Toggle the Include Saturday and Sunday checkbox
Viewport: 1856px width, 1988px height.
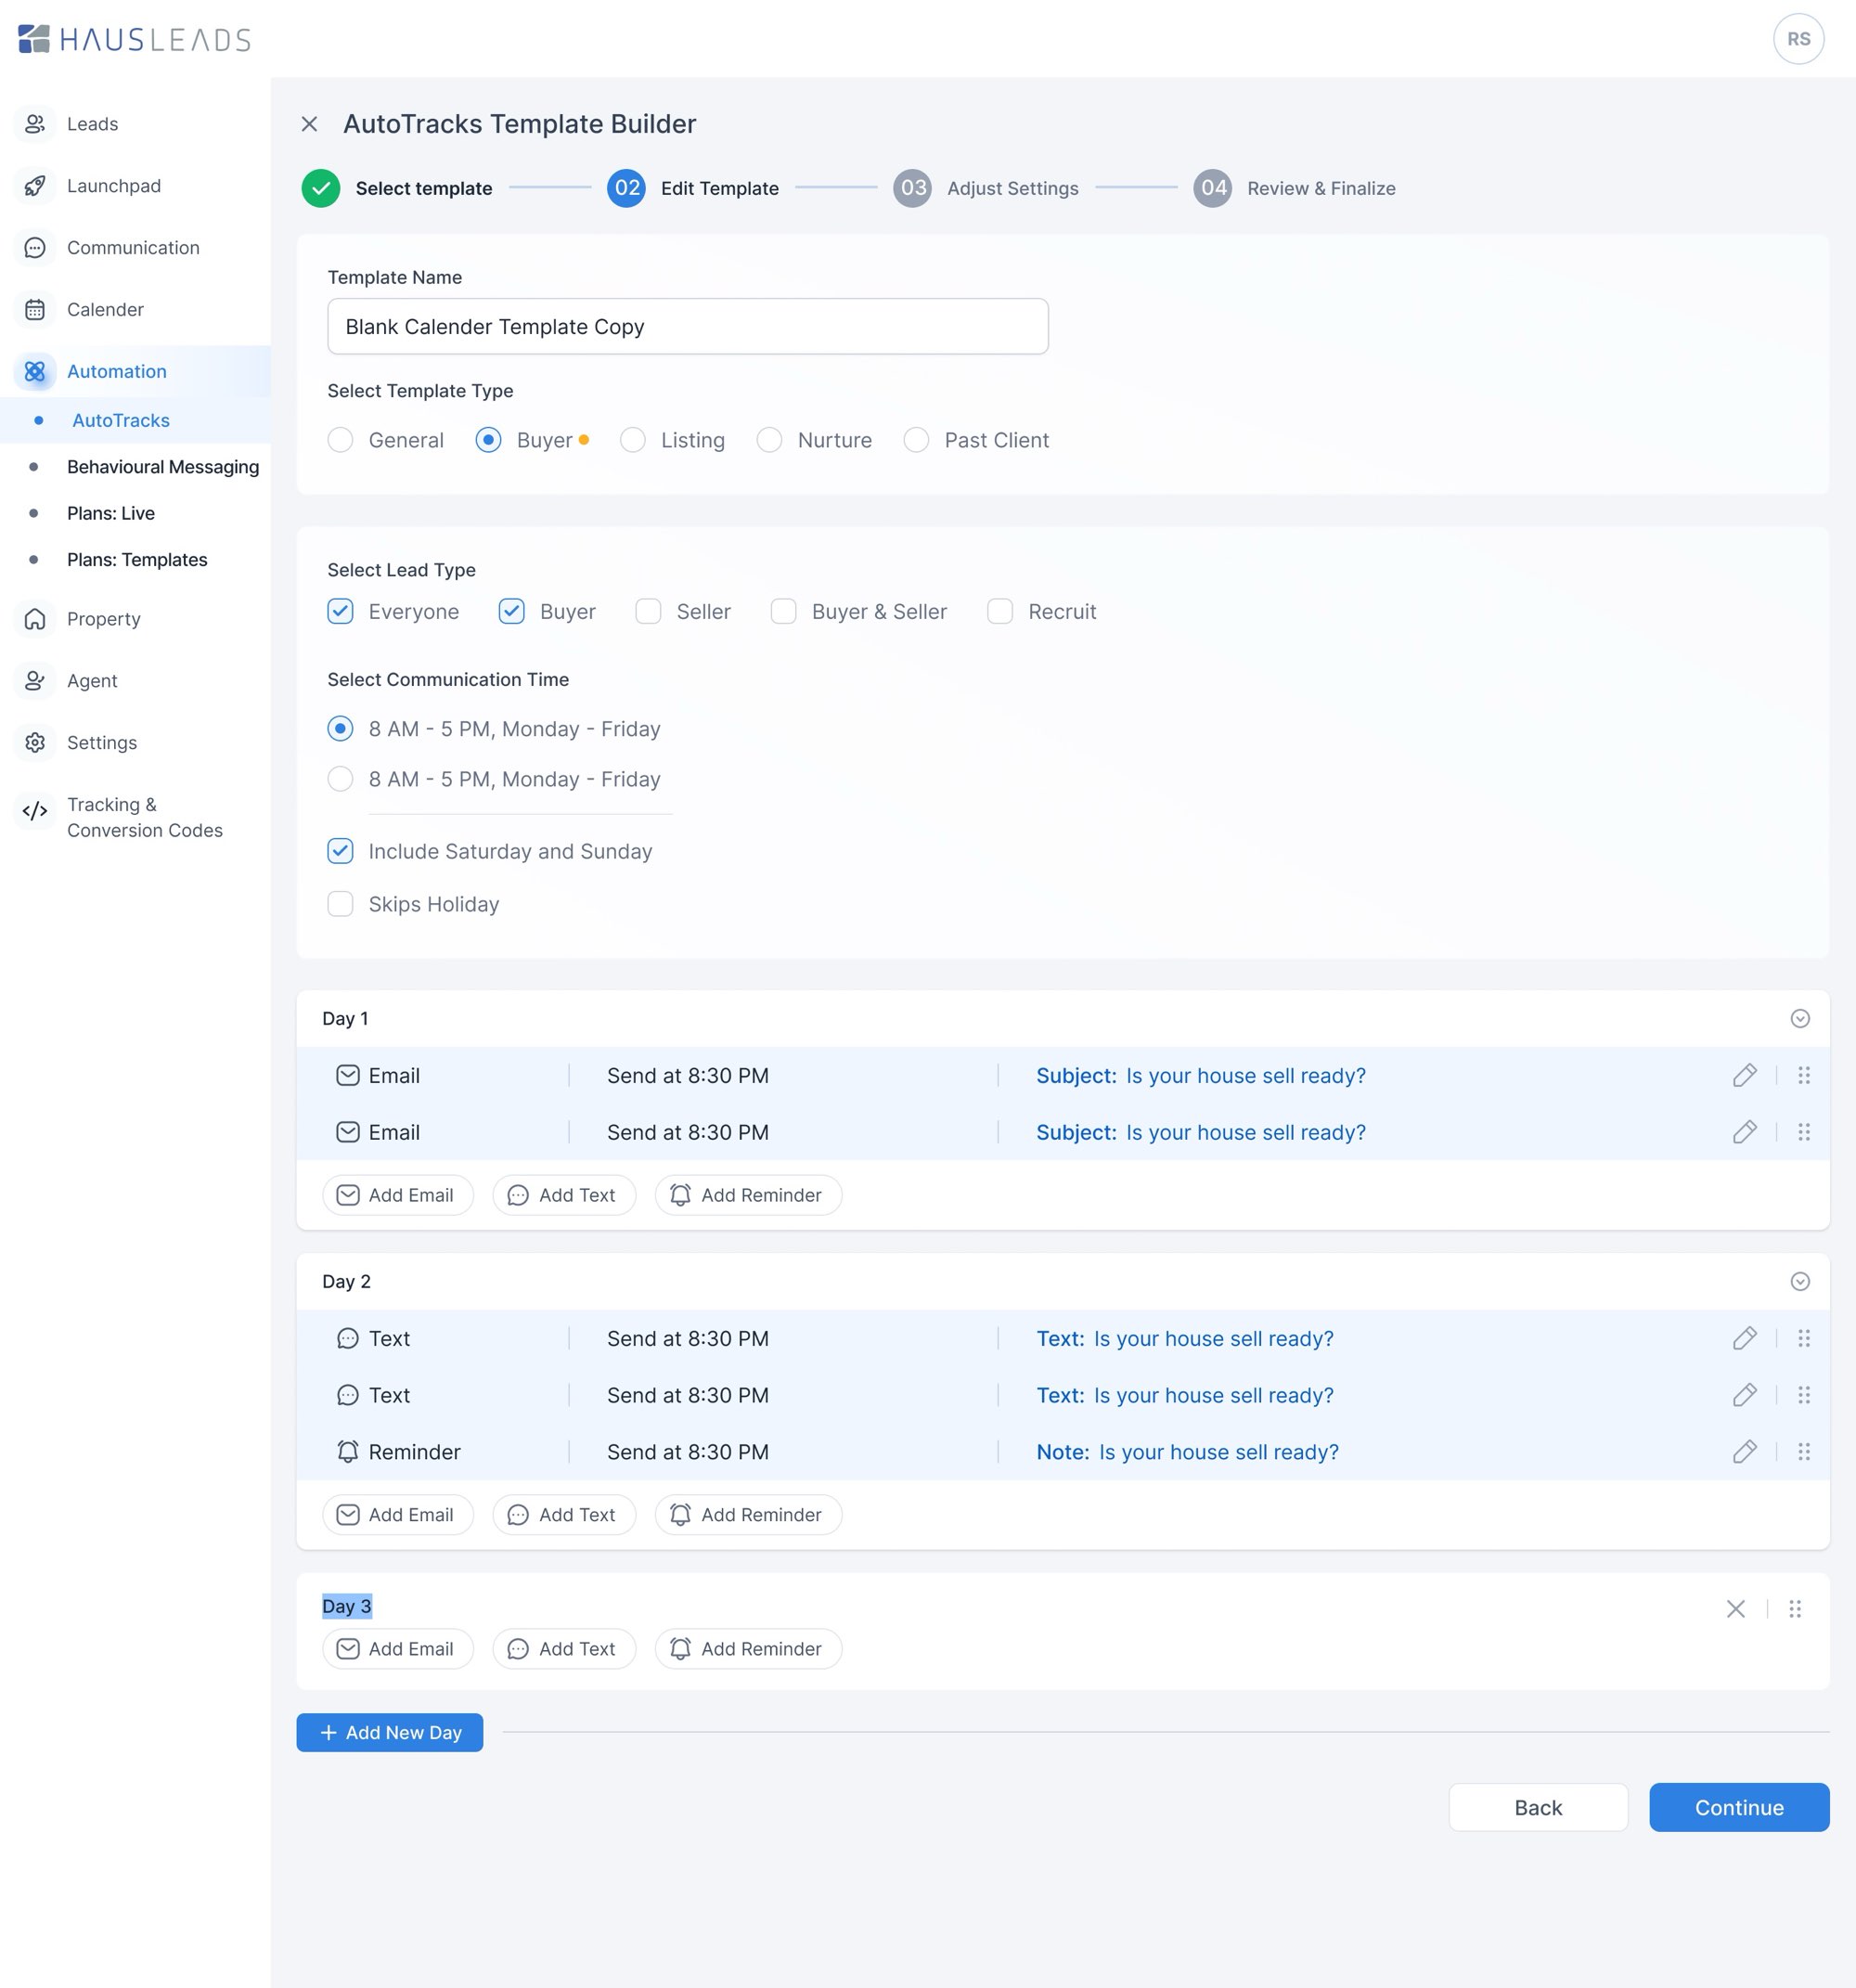[x=340, y=851]
